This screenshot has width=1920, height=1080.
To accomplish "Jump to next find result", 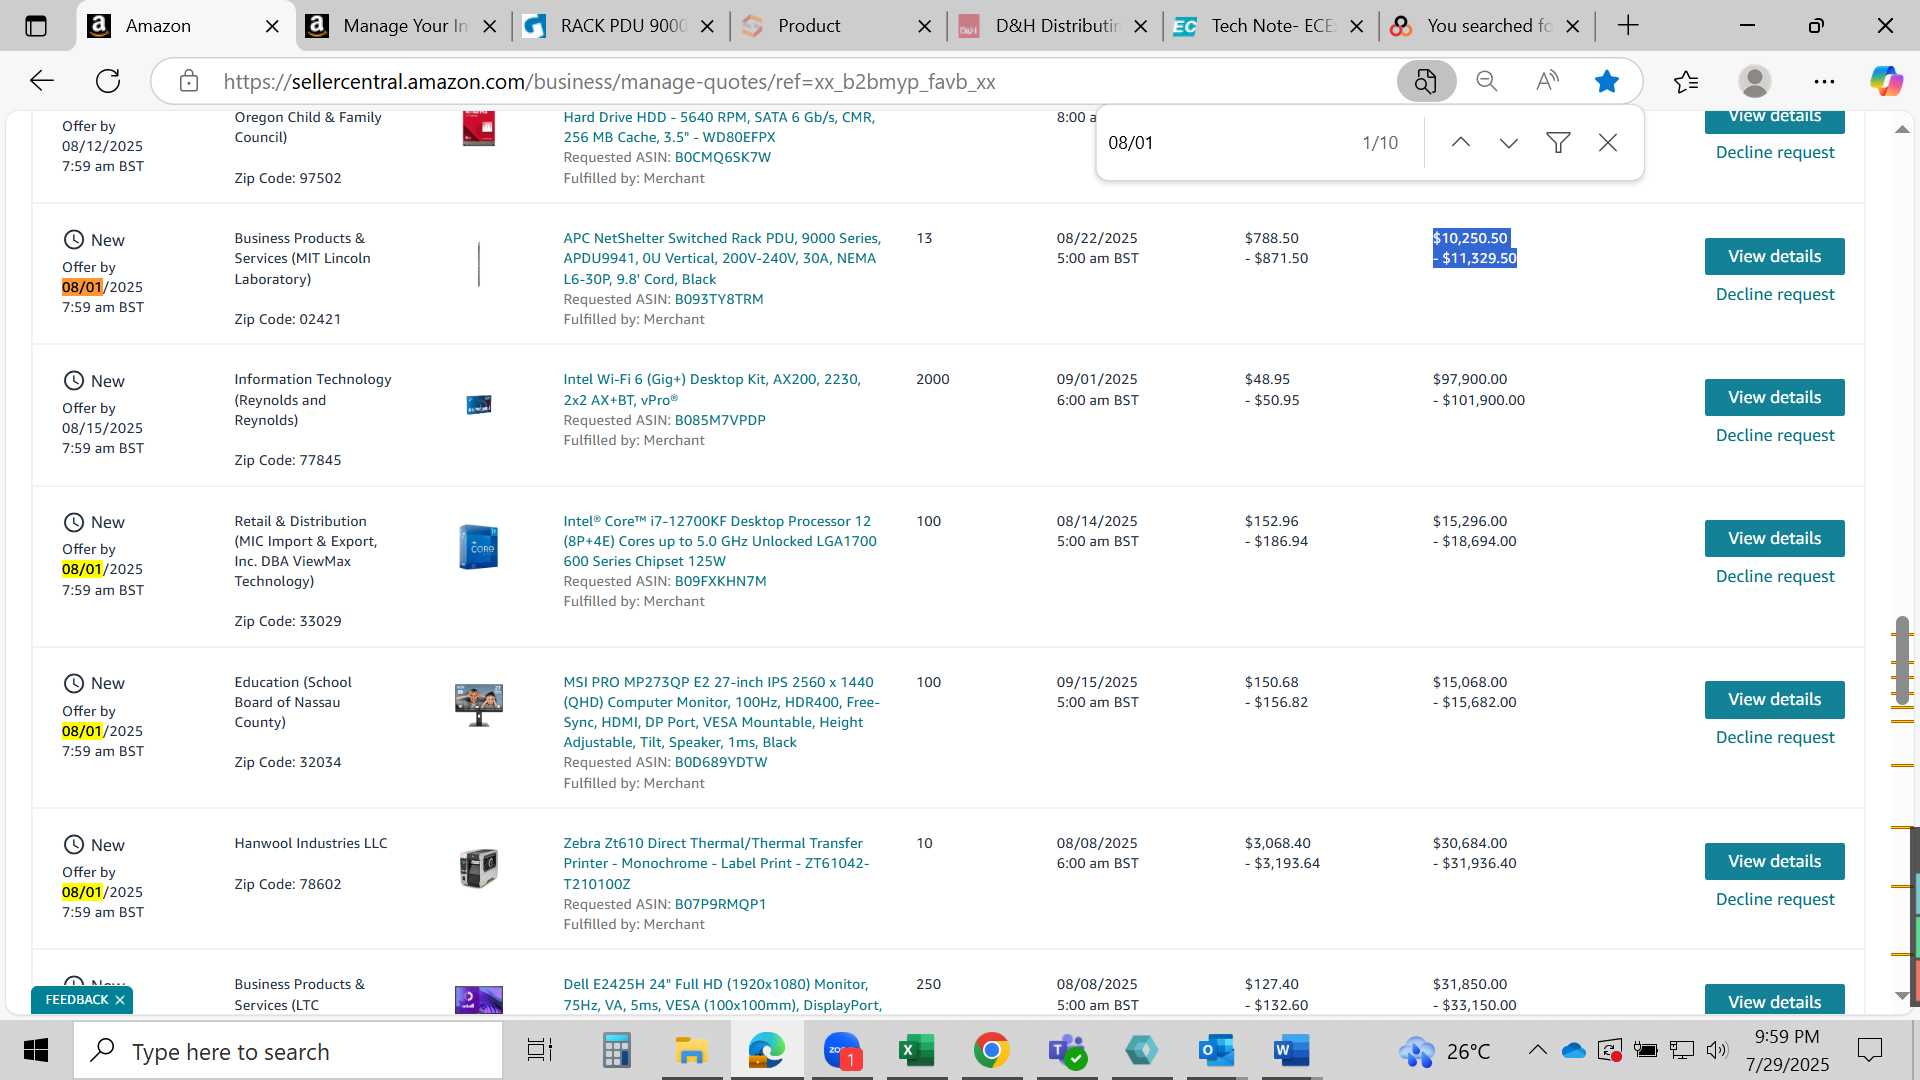I will pos(1509,143).
